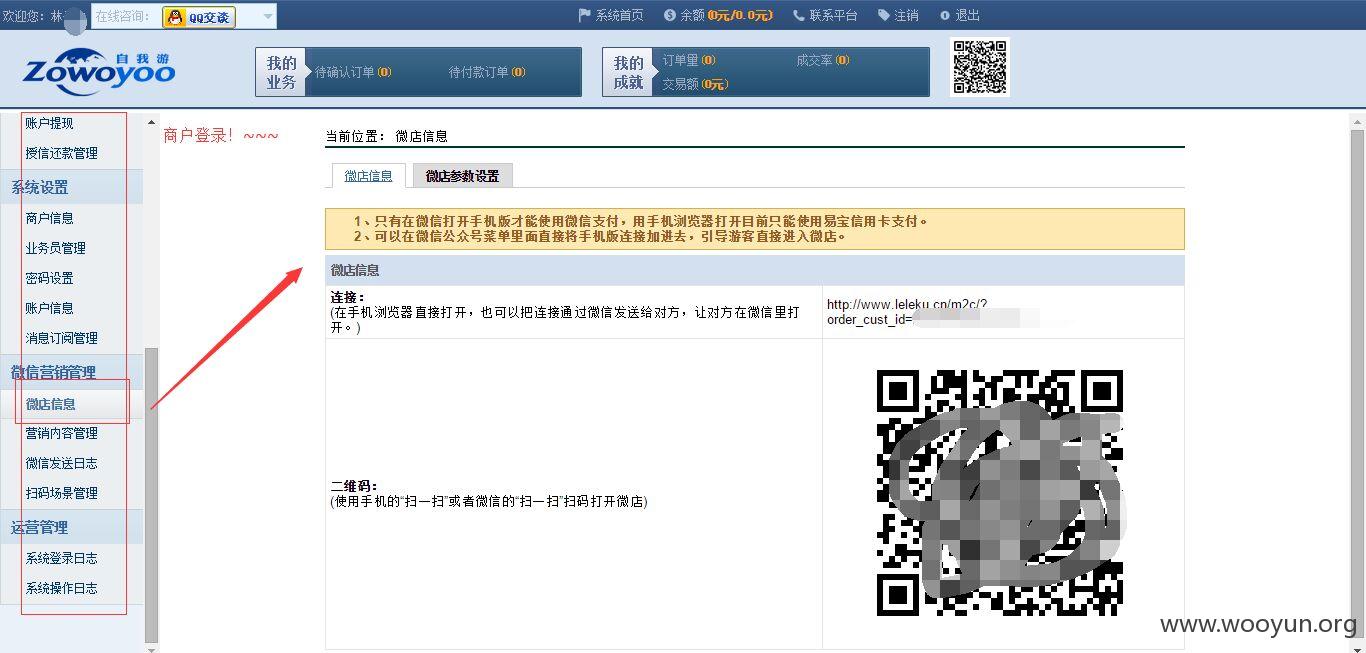Open 系统登录日志 in sidebar

62,558
